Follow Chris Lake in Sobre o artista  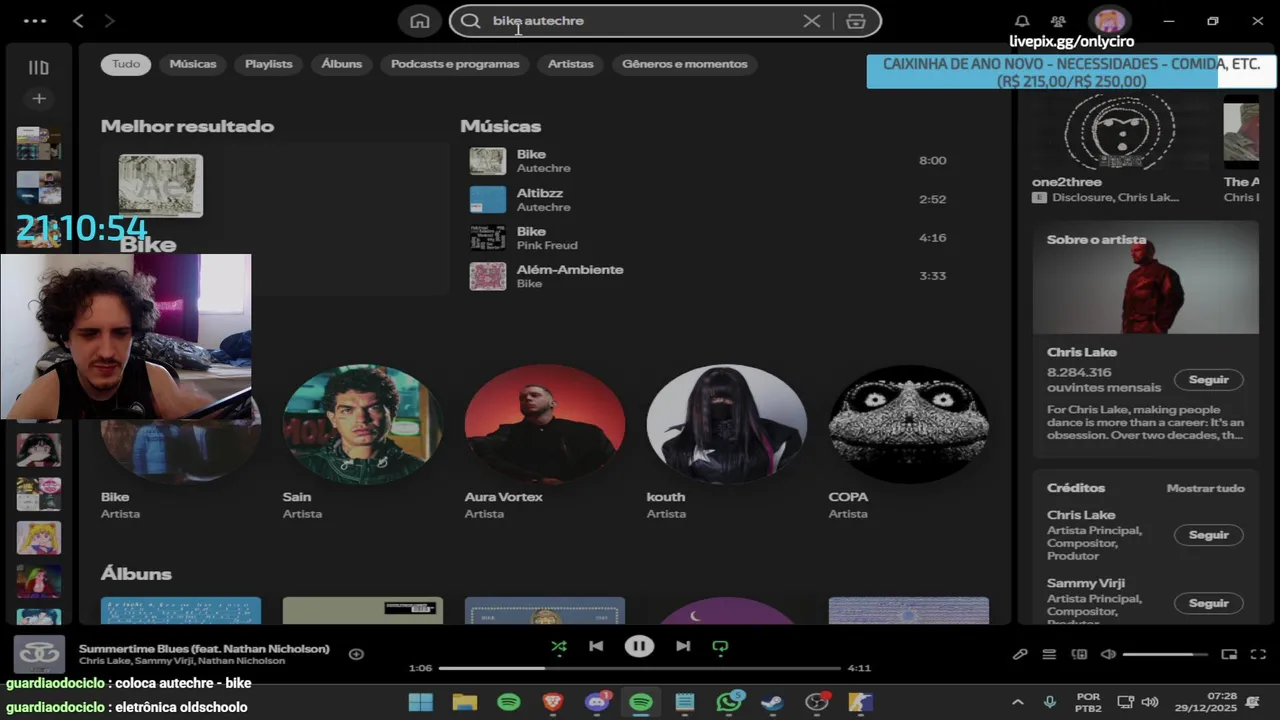(1208, 380)
